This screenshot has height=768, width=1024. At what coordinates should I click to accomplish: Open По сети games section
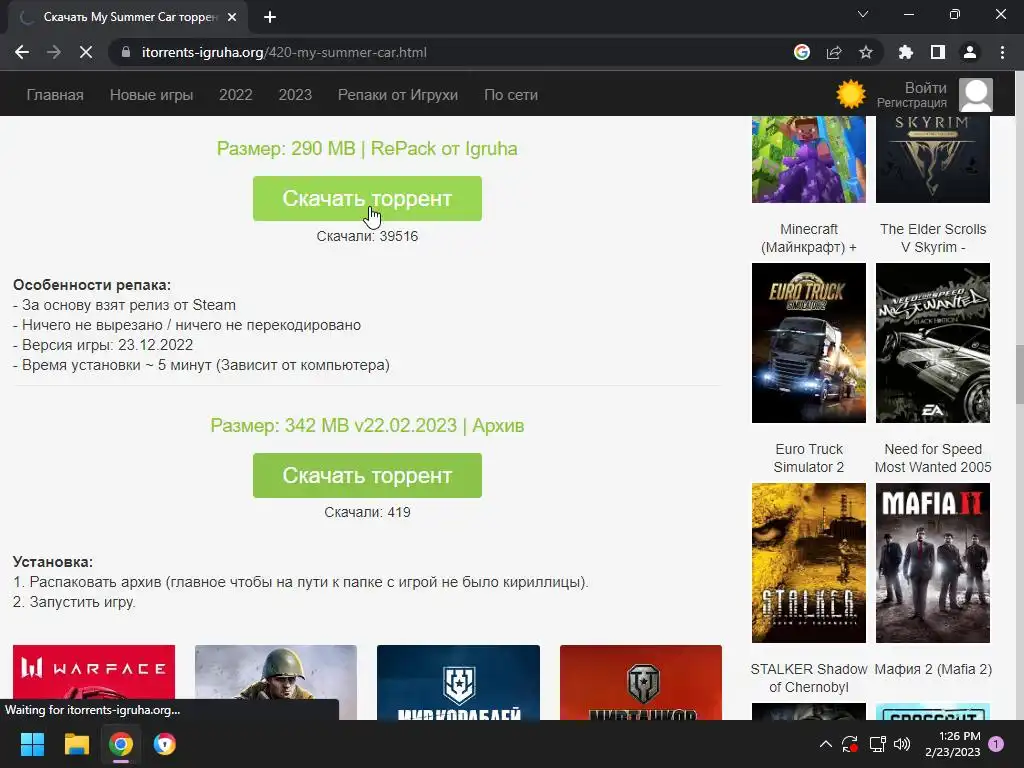tap(511, 95)
